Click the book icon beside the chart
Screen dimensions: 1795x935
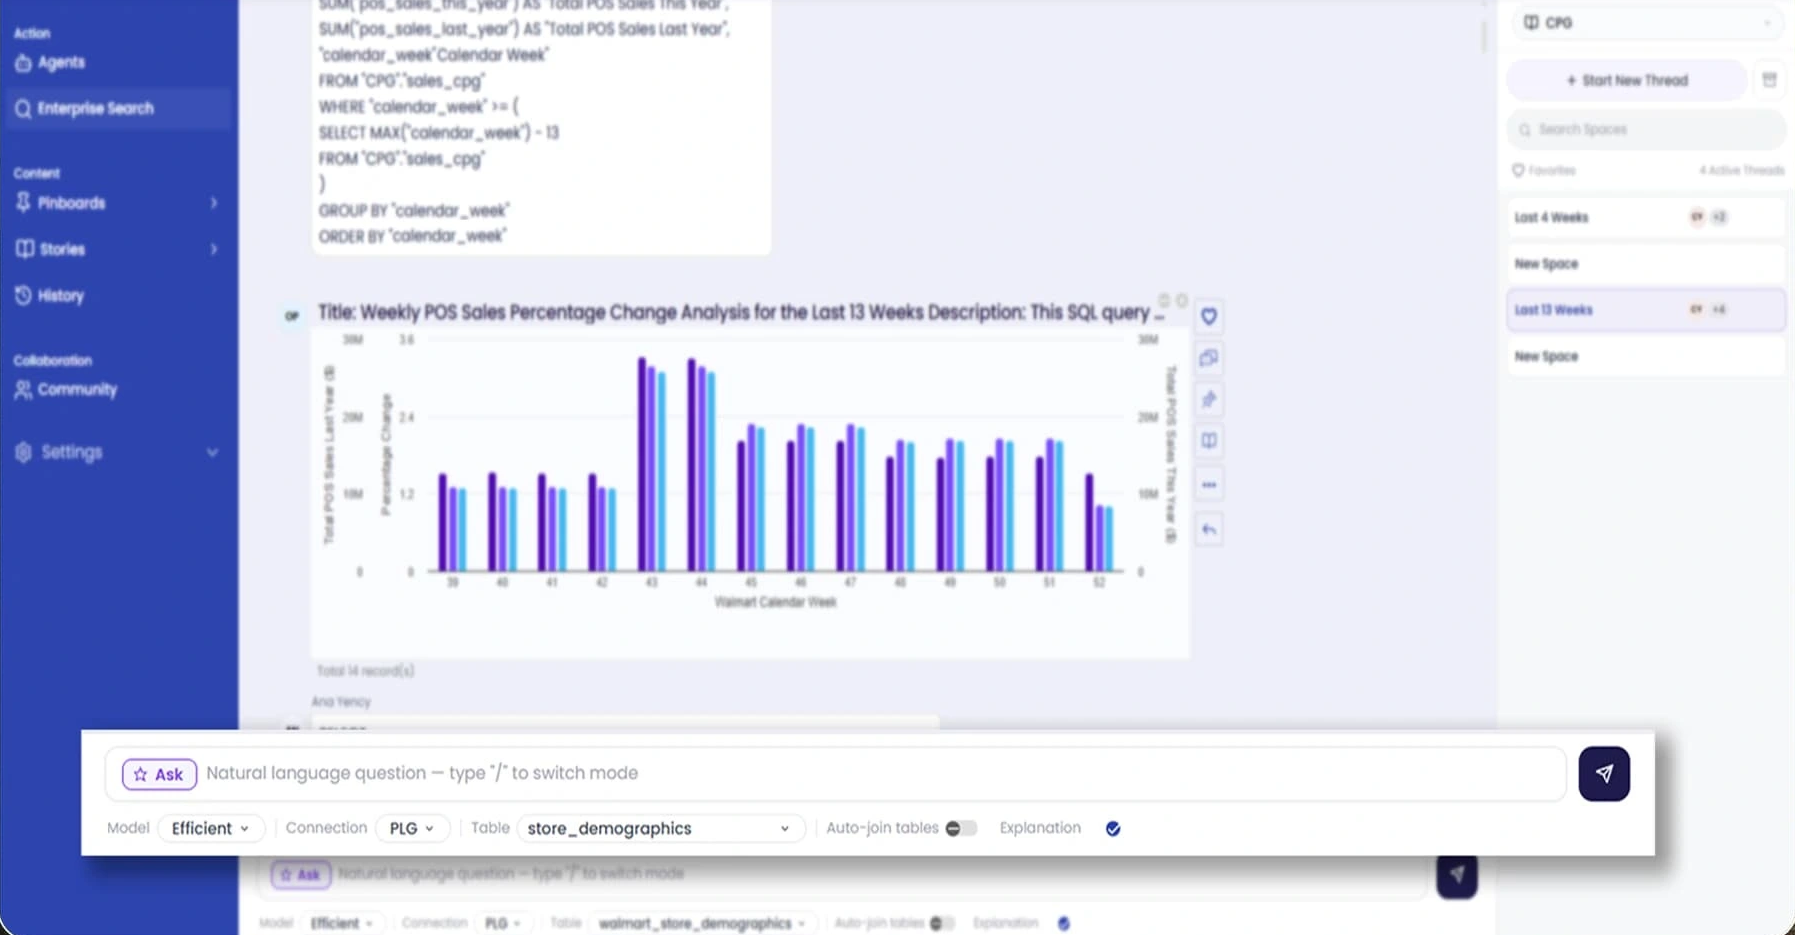[1209, 441]
